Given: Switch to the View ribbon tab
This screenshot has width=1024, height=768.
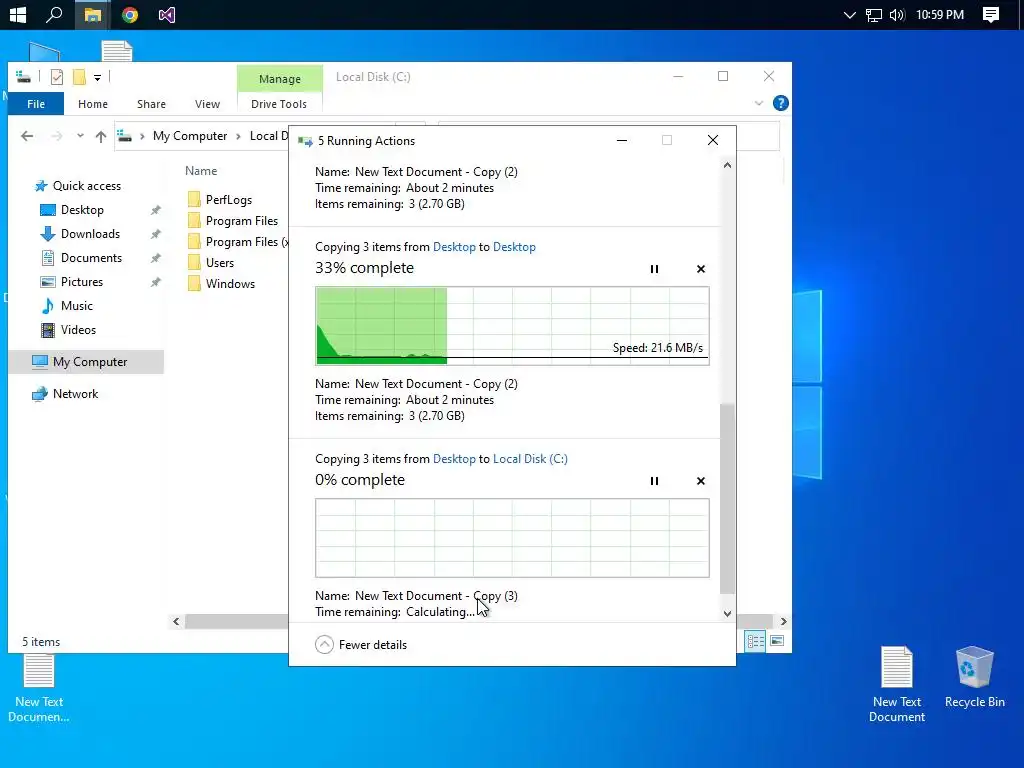Looking at the screenshot, I should (207, 104).
